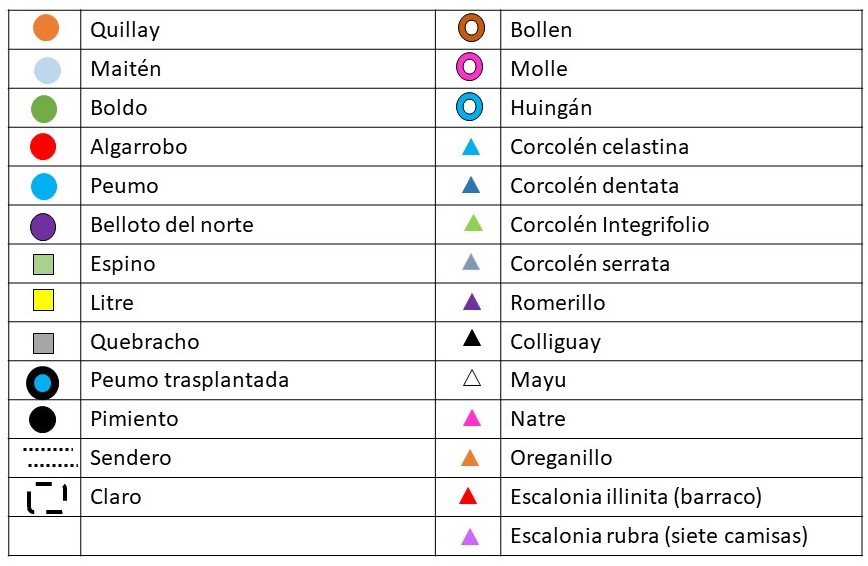Click the red Escalonia illinita triangle
The image size is (868, 566).
[468, 496]
